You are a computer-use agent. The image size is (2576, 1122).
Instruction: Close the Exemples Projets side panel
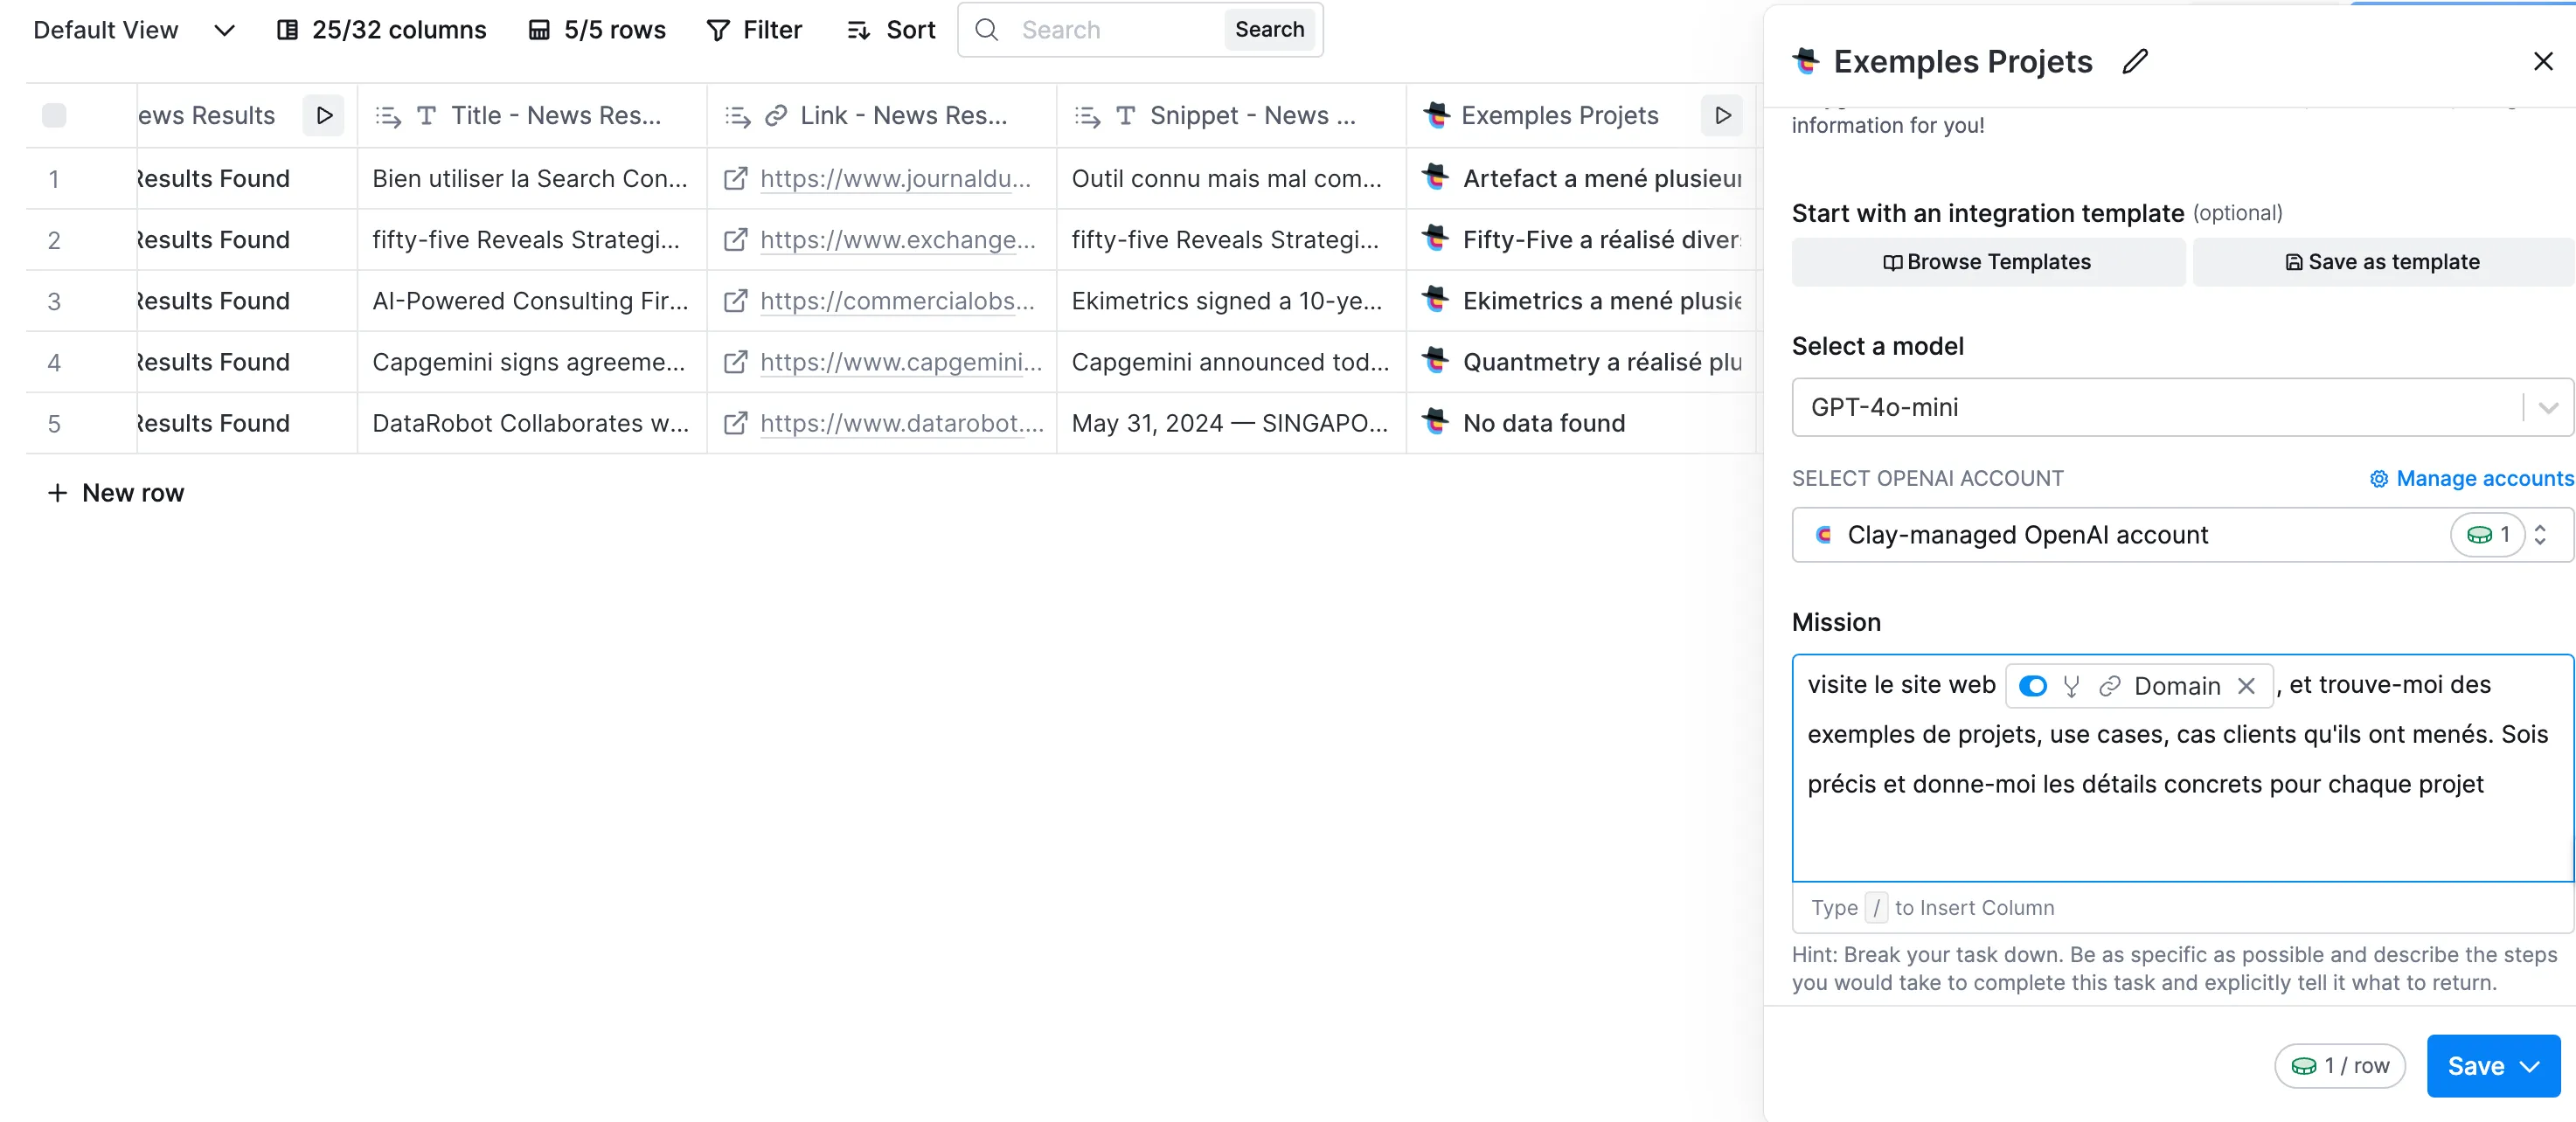click(2542, 62)
